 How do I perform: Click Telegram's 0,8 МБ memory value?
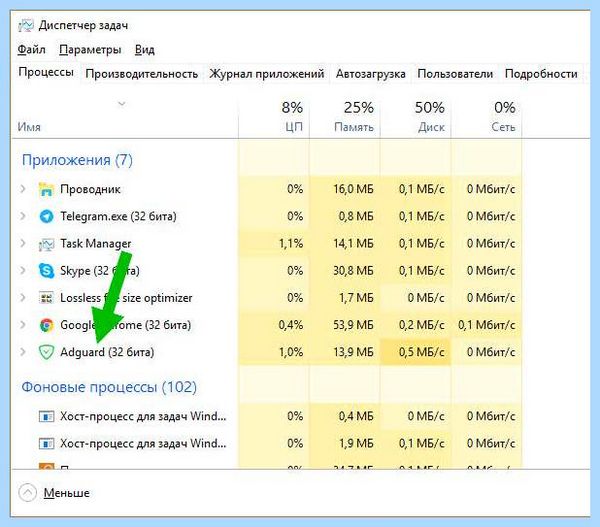(356, 216)
